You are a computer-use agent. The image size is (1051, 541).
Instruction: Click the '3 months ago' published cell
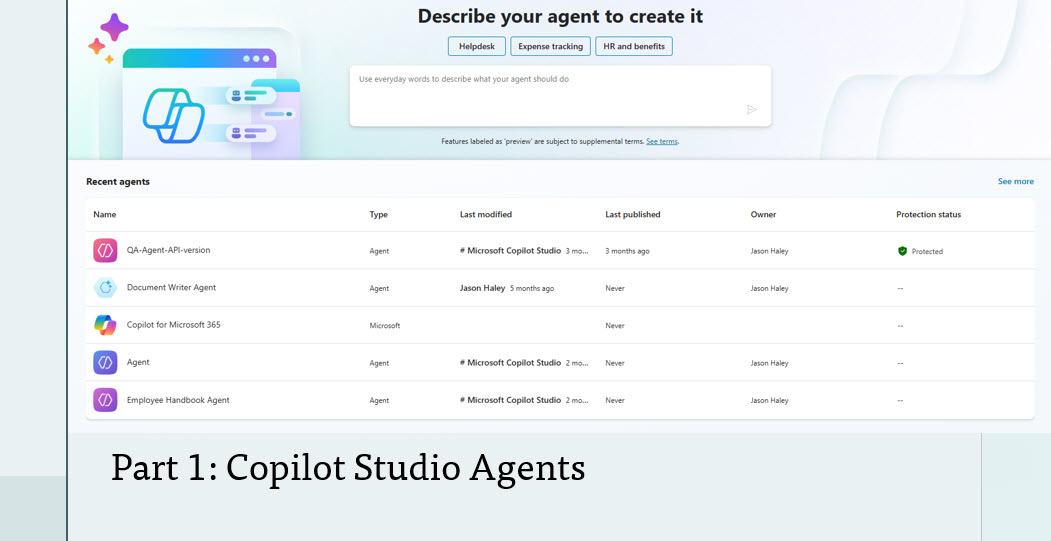(x=627, y=251)
